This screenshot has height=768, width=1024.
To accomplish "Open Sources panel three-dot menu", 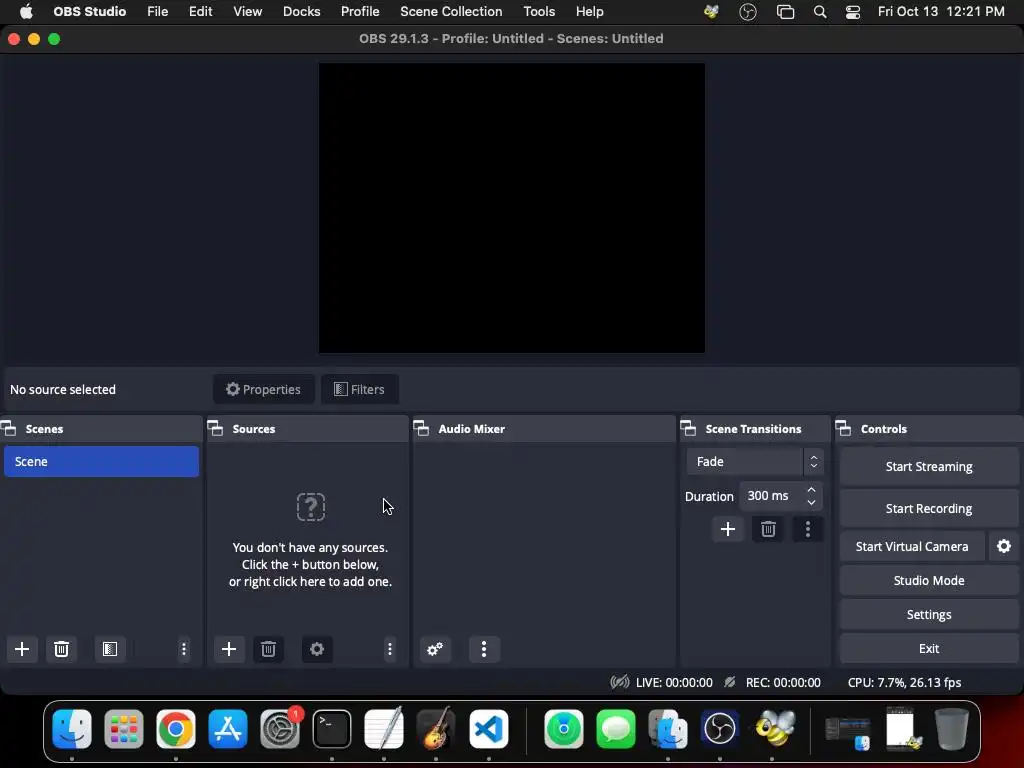I will 390,648.
